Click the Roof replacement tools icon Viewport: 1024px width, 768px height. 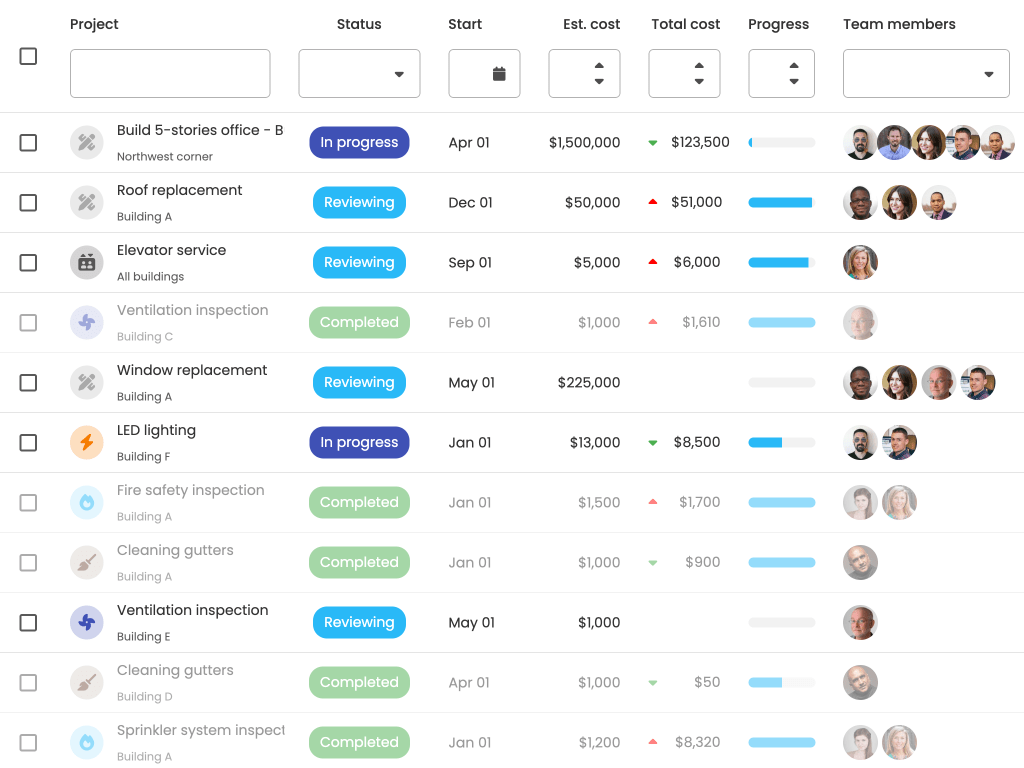pyautogui.click(x=87, y=203)
